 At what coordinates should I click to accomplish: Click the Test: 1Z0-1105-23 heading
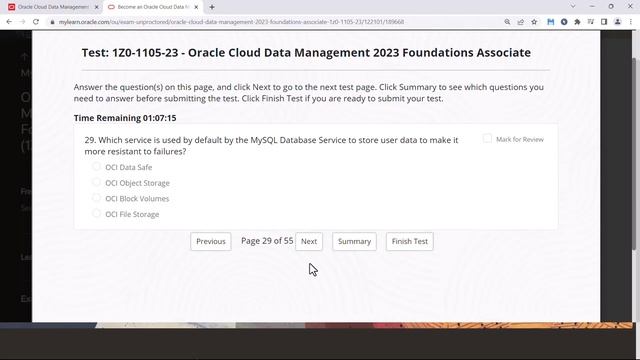point(306,53)
